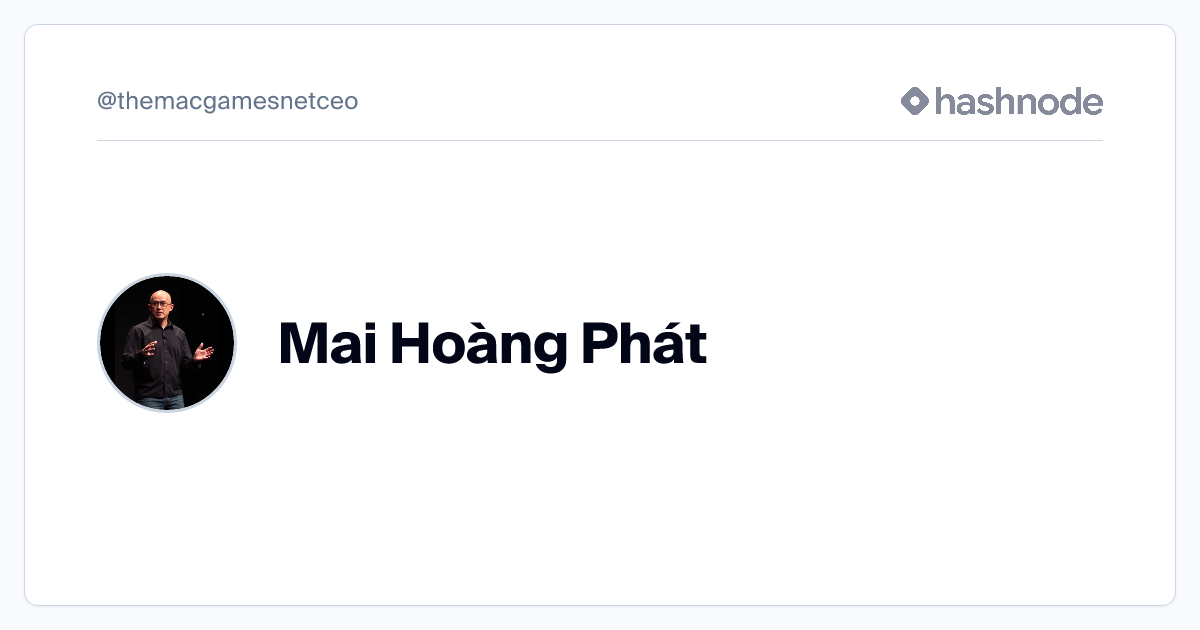Click the Mai Hoàng Phát name heading

click(492, 343)
